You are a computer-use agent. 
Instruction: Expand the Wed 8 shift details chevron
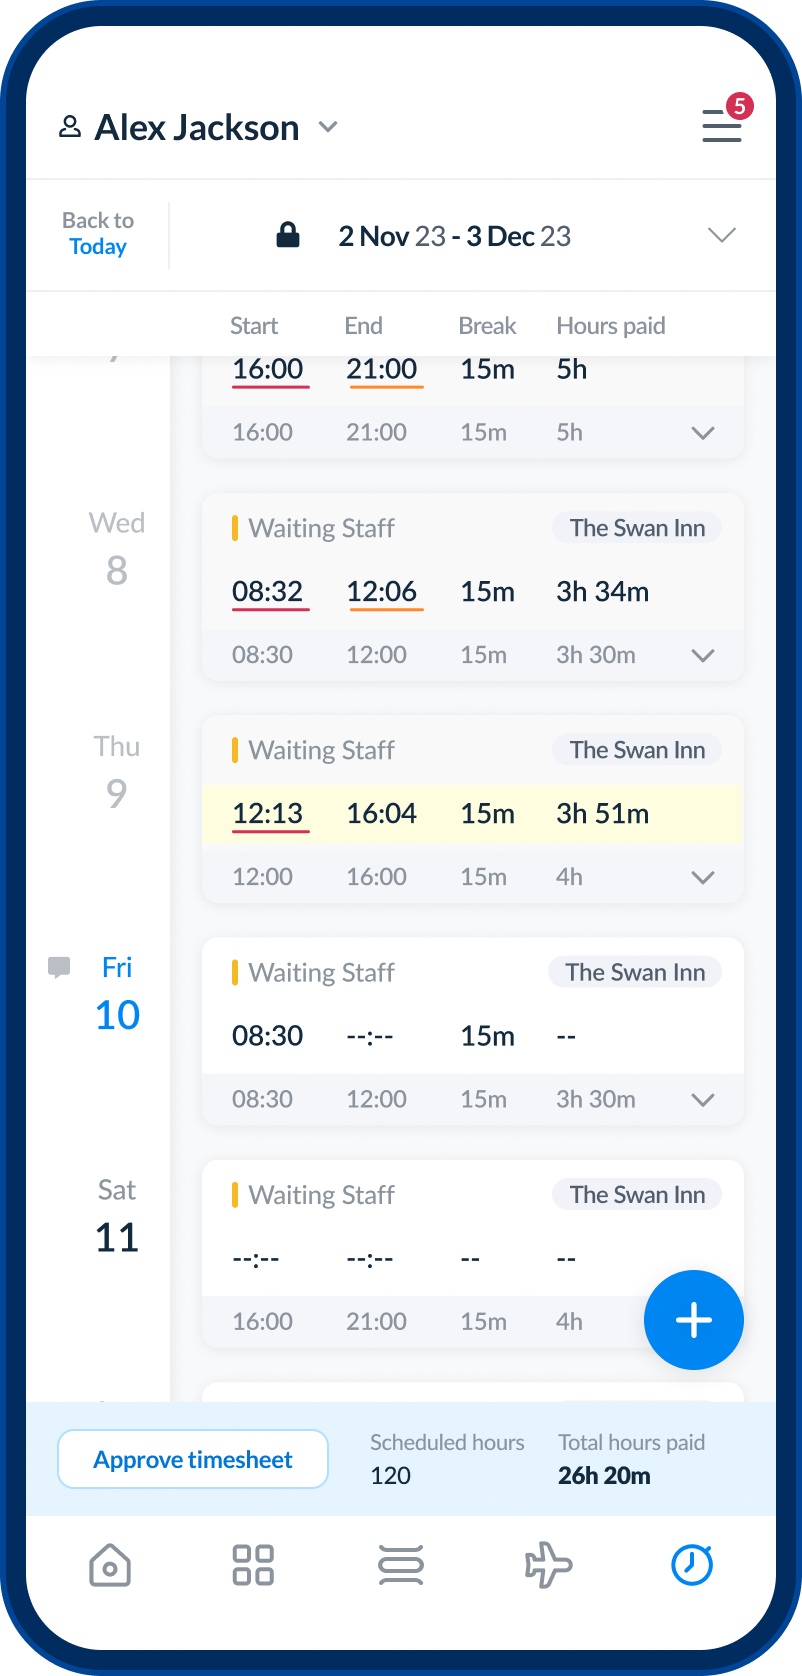point(703,656)
